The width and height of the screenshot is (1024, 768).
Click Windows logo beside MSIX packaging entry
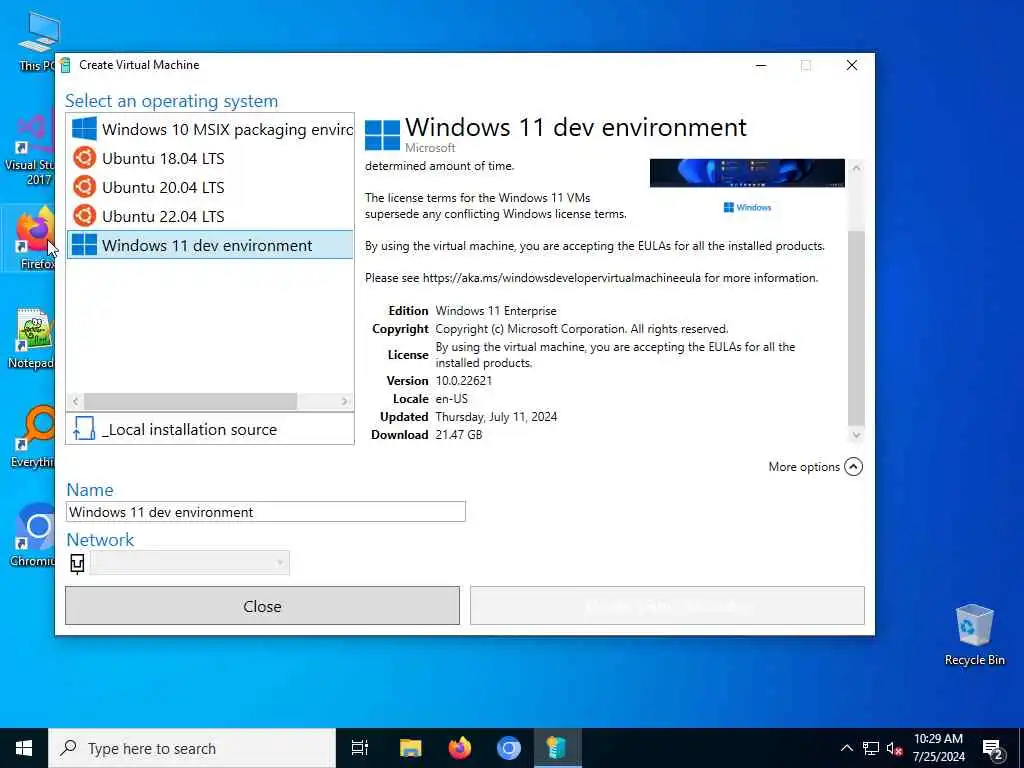pyautogui.click(x=84, y=129)
